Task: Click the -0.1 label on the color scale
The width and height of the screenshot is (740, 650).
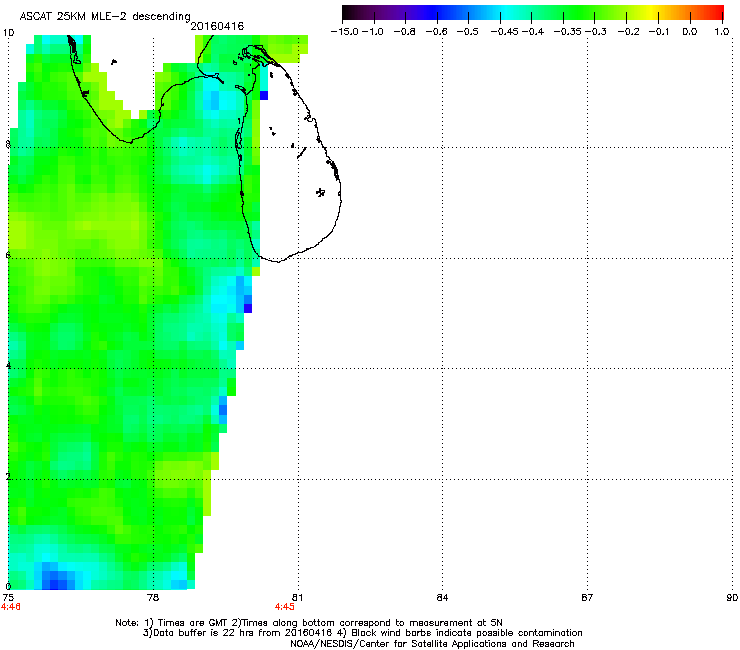Action: [x=659, y=32]
